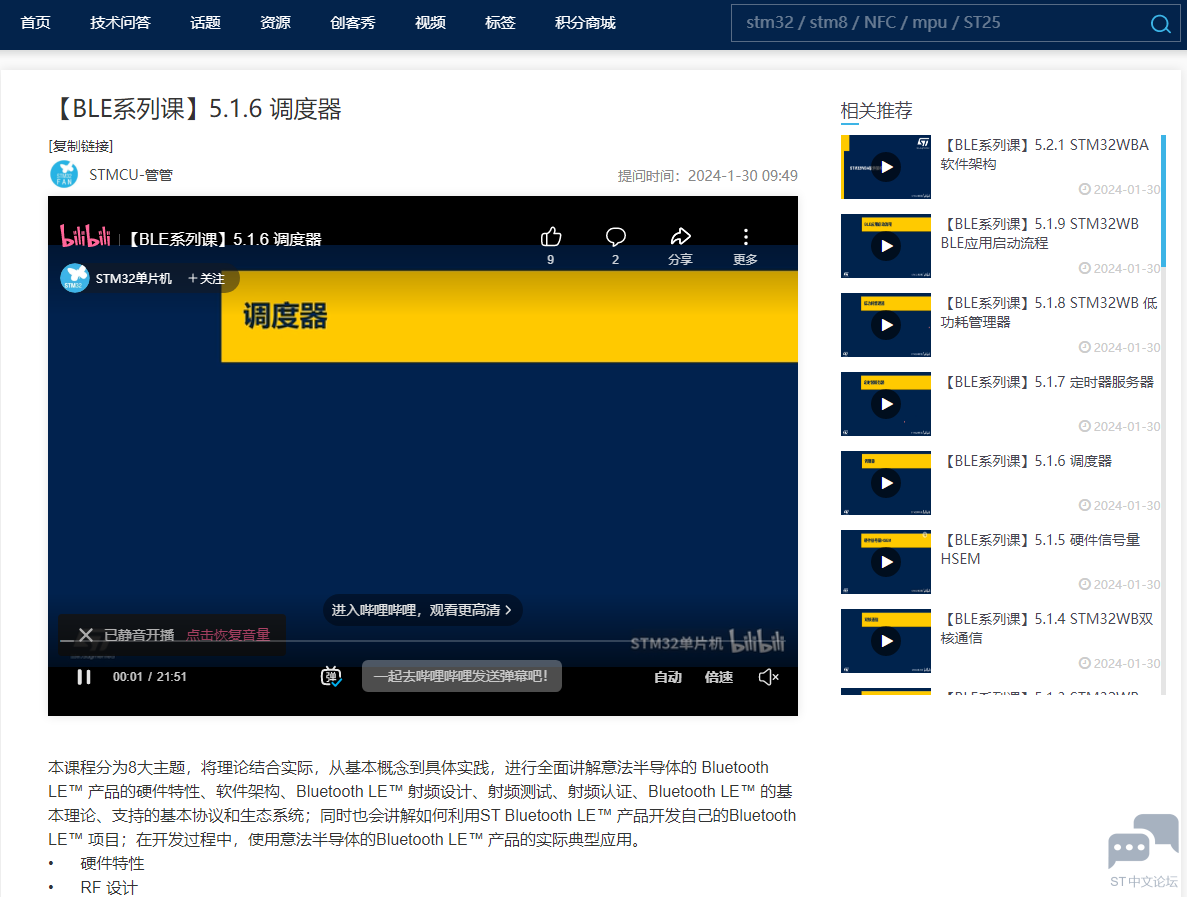1187x897 pixels.
Task: Toggle the danmaku display icon
Action: pos(331,676)
